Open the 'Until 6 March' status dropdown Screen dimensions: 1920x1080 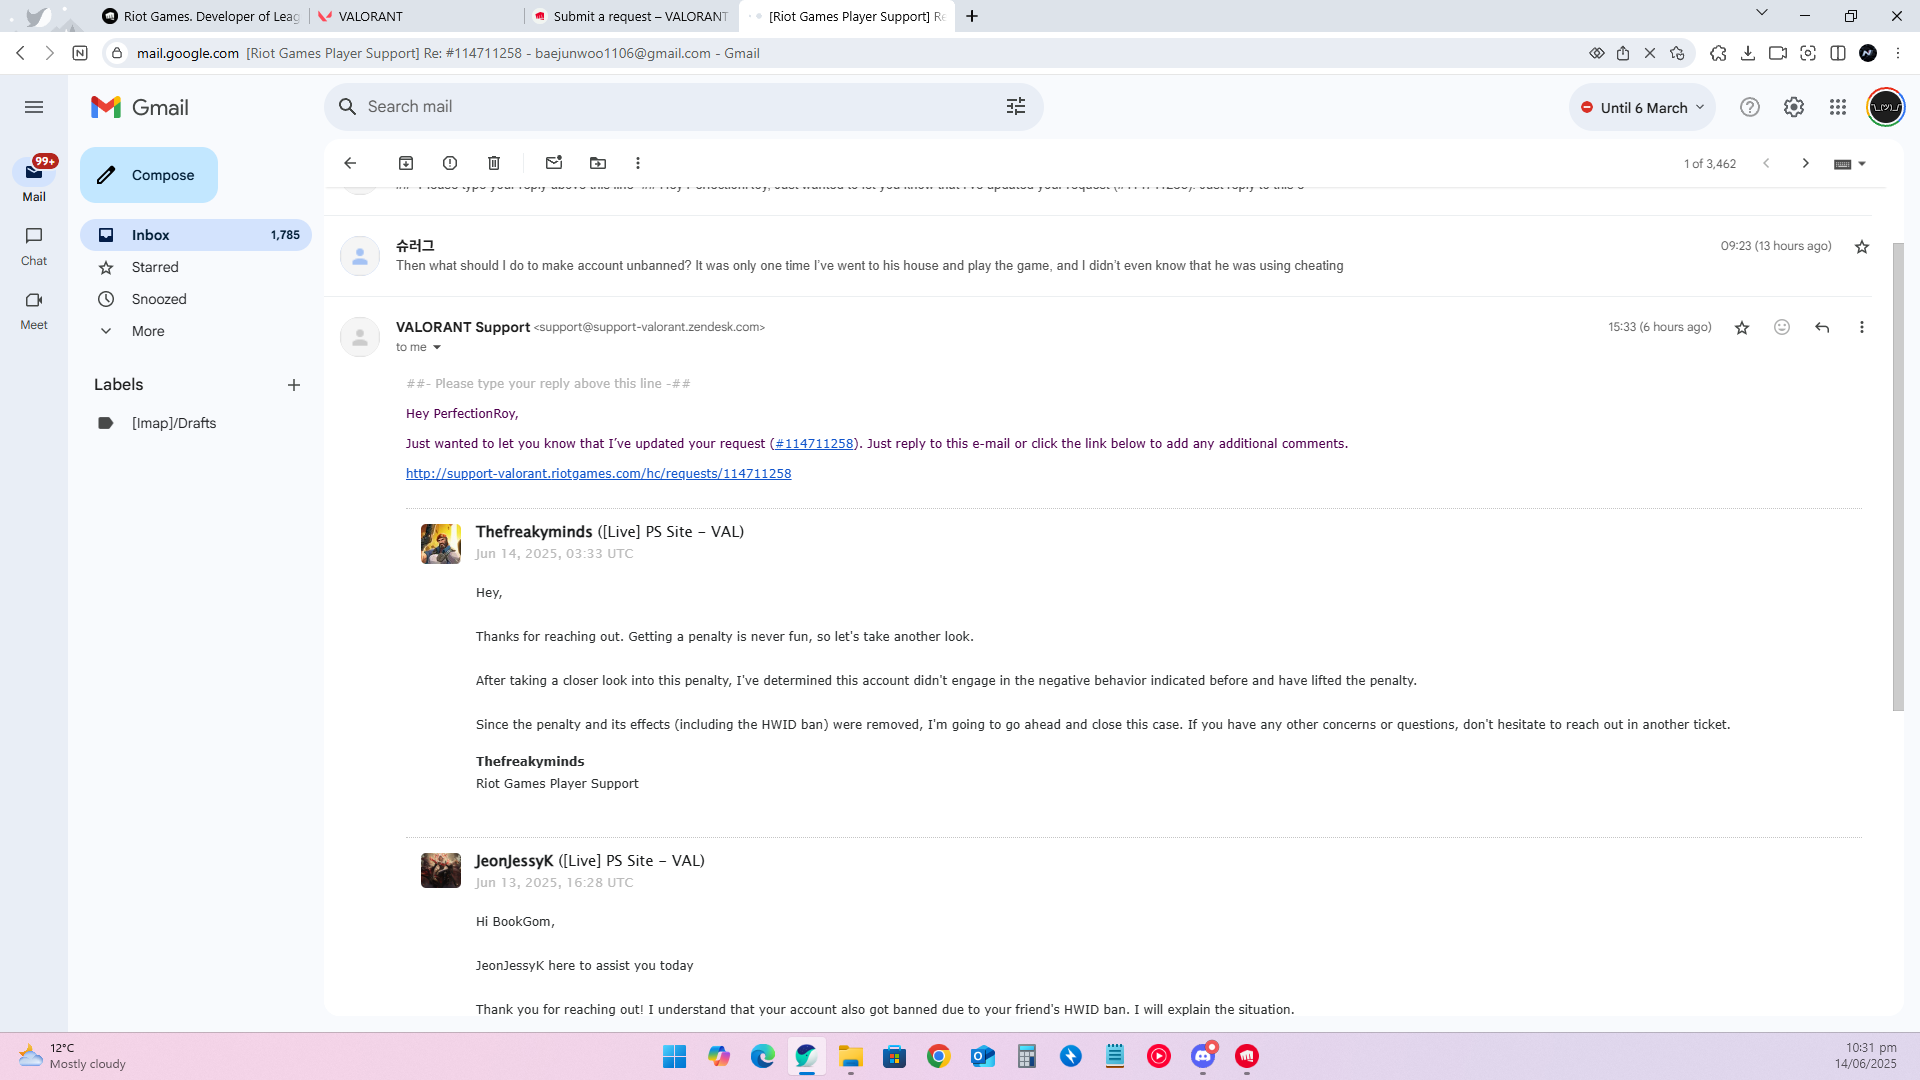(1642, 107)
